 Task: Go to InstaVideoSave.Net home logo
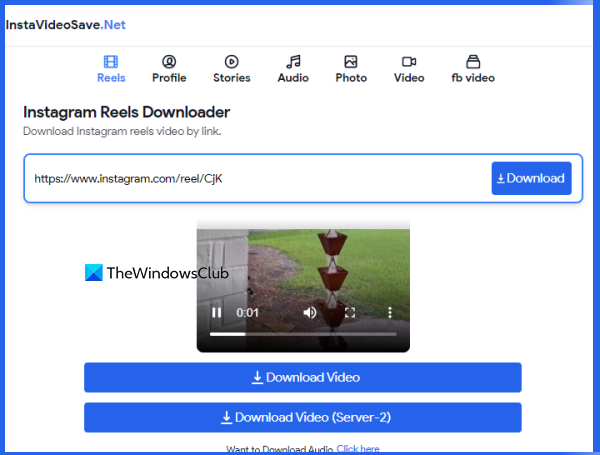click(x=66, y=24)
